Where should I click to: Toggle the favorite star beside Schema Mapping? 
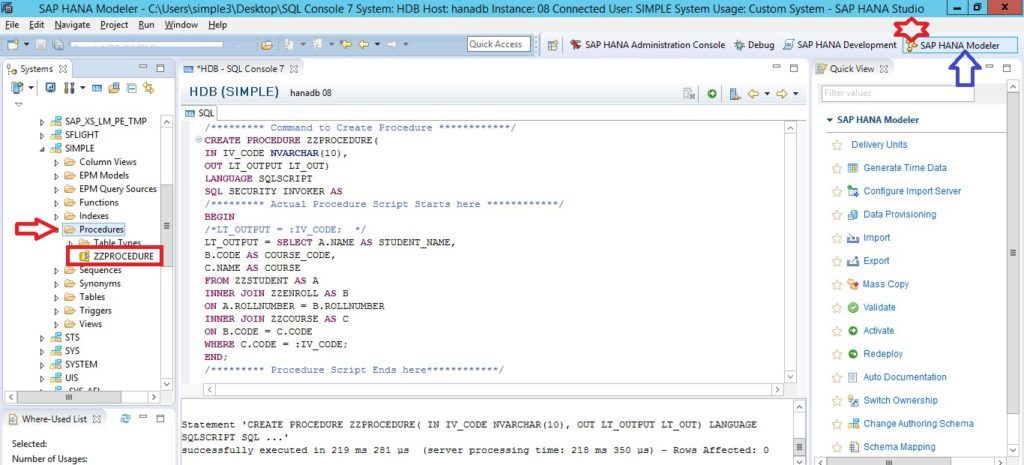(836, 447)
